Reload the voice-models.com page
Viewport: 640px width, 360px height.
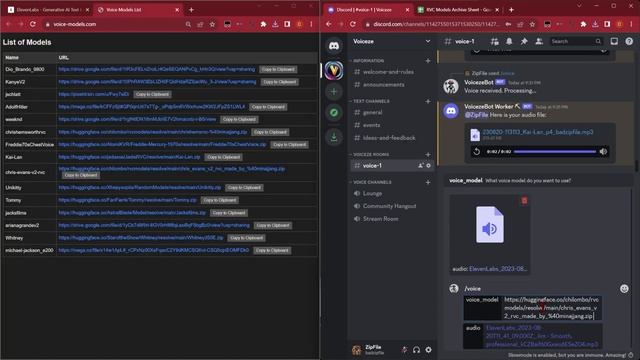coord(33,24)
